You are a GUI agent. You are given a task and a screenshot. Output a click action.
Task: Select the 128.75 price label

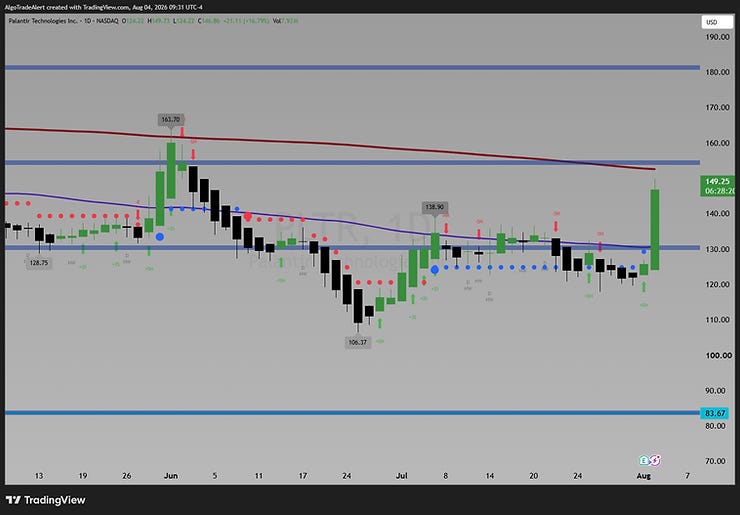point(39,263)
